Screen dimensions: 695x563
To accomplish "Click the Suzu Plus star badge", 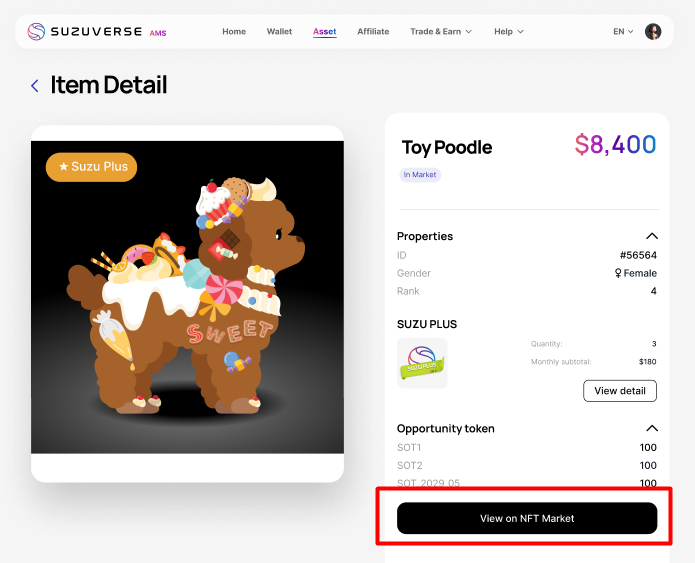I will 91,167.
